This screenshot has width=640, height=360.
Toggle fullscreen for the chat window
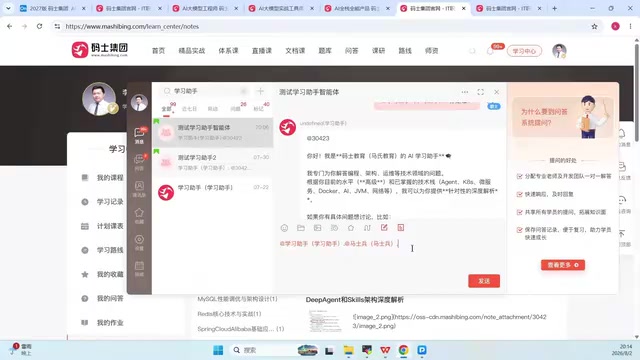480,92
